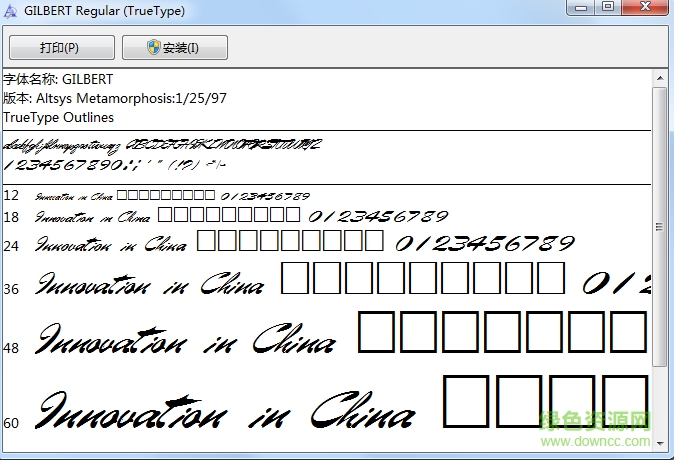Click the scrollbar down arrow

pyautogui.click(x=660, y=443)
